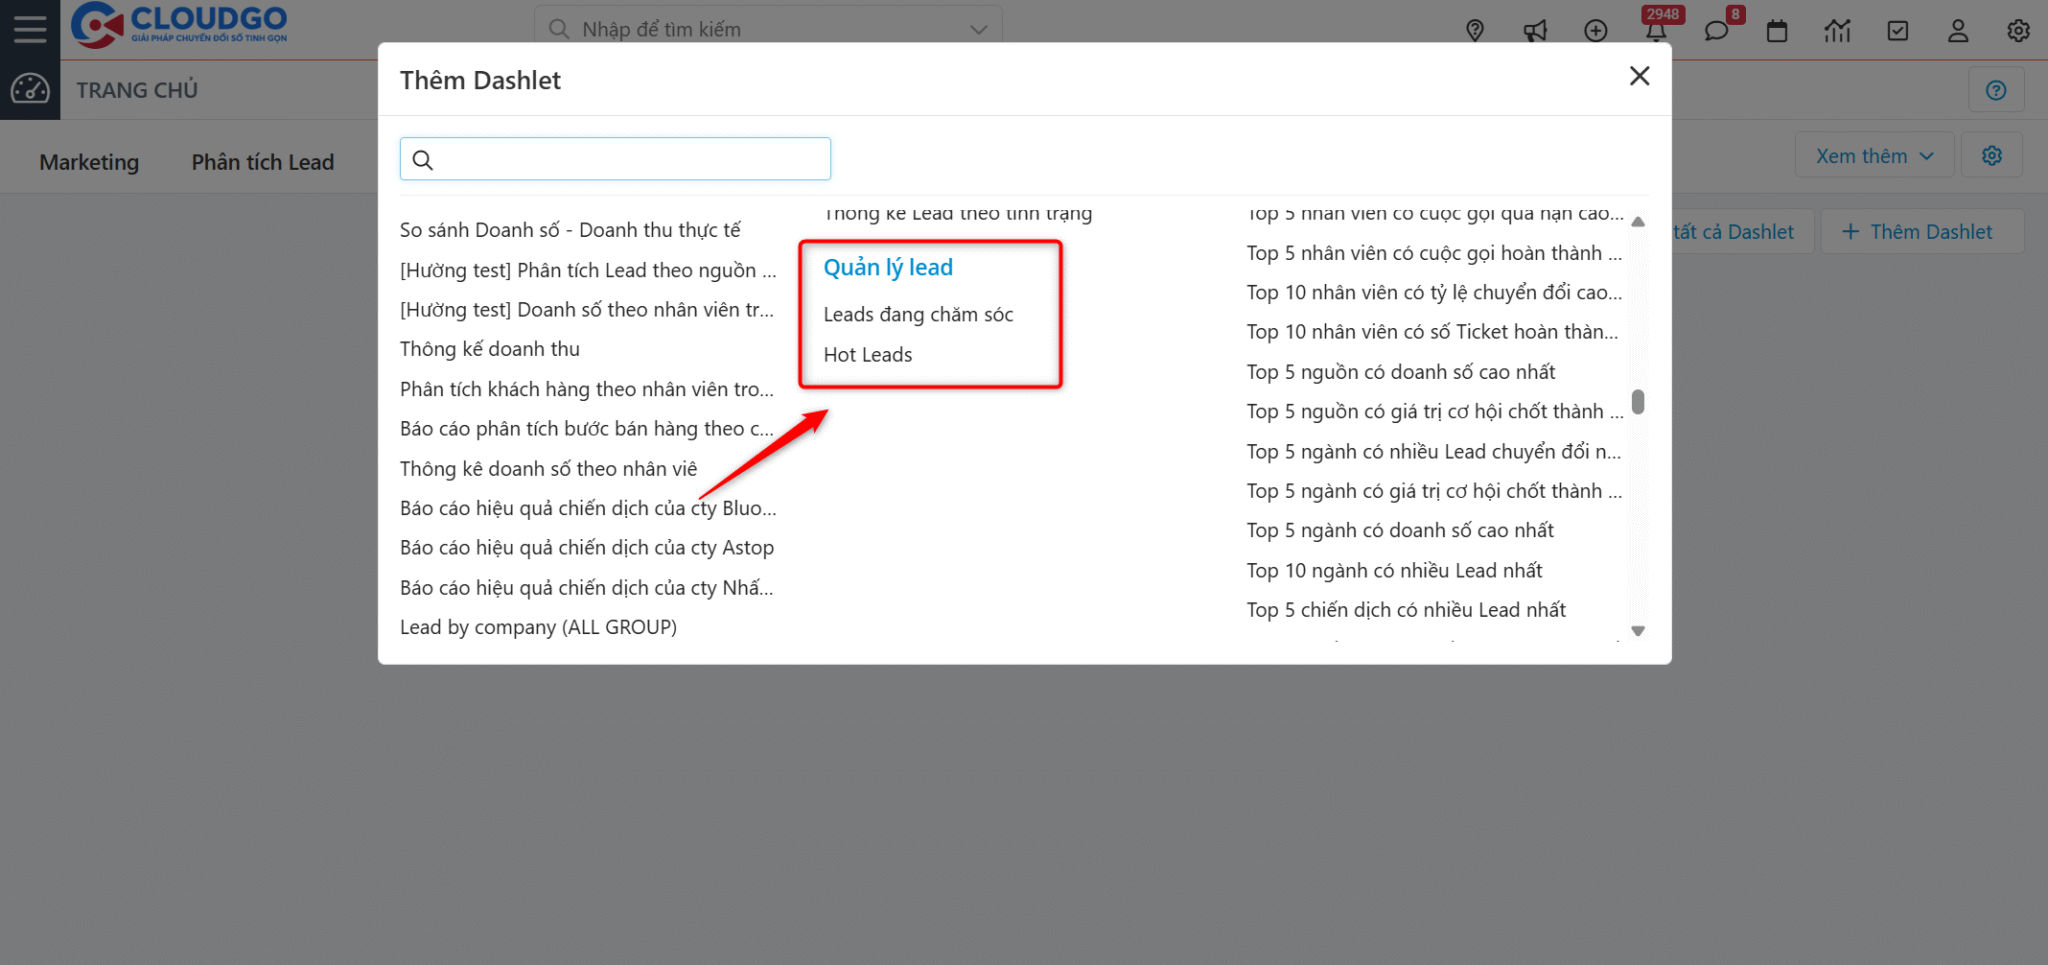Screen dimensions: 2048x965
Task: Click the scrollbar up arrow
Action: point(1638,221)
